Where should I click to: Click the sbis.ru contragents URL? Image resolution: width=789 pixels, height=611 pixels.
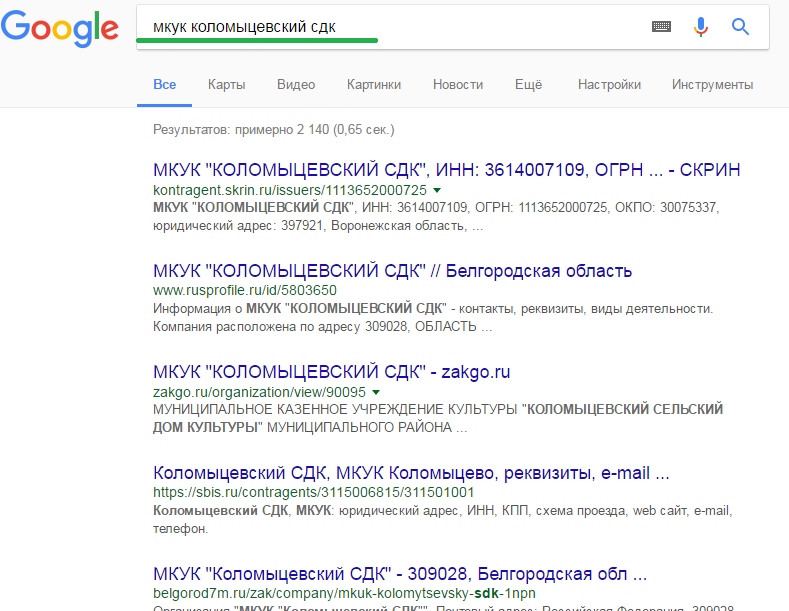pyautogui.click(x=313, y=492)
